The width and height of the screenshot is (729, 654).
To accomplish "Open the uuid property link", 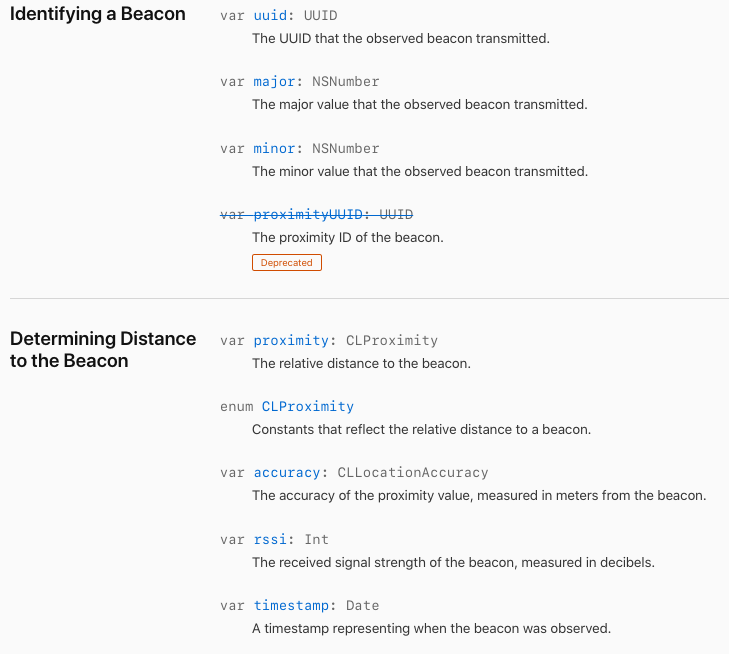I will (x=270, y=16).
